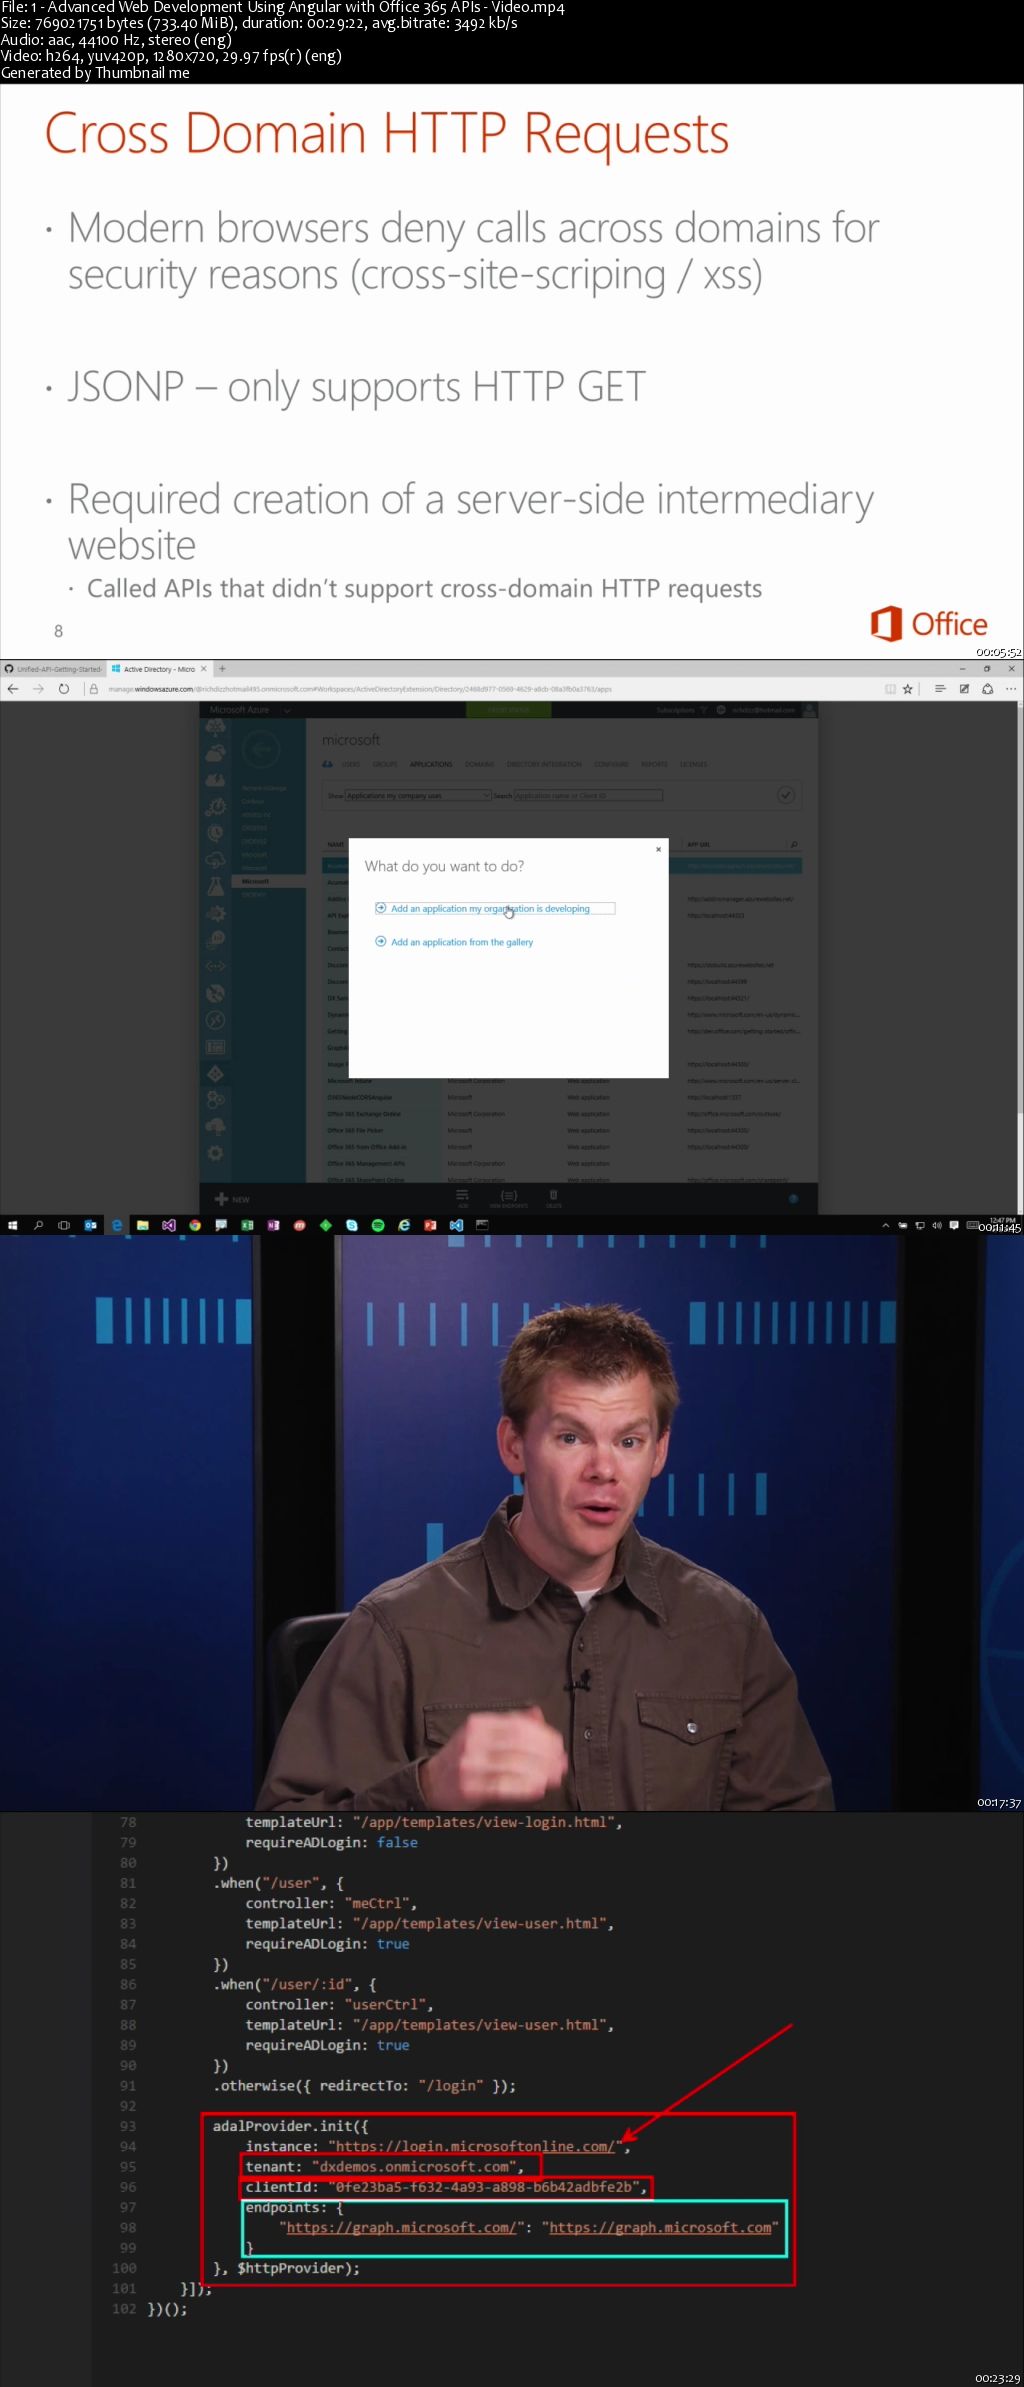
Task: Click the NEW plus button in Azure
Action: tap(232, 1199)
